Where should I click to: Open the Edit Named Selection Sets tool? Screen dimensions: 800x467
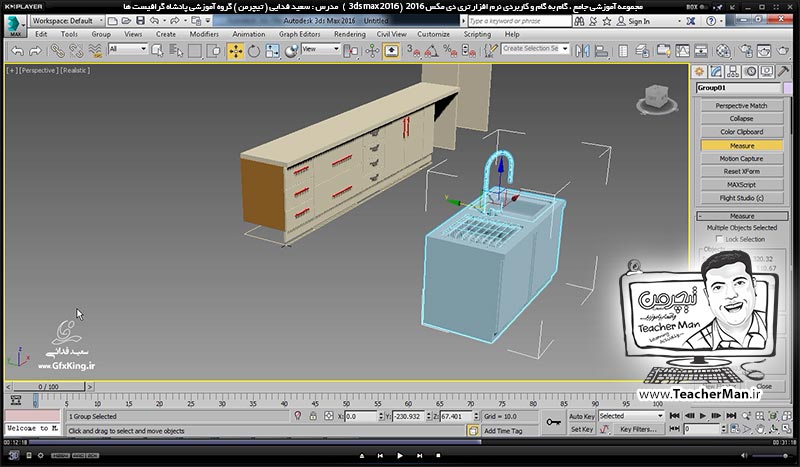click(490, 51)
